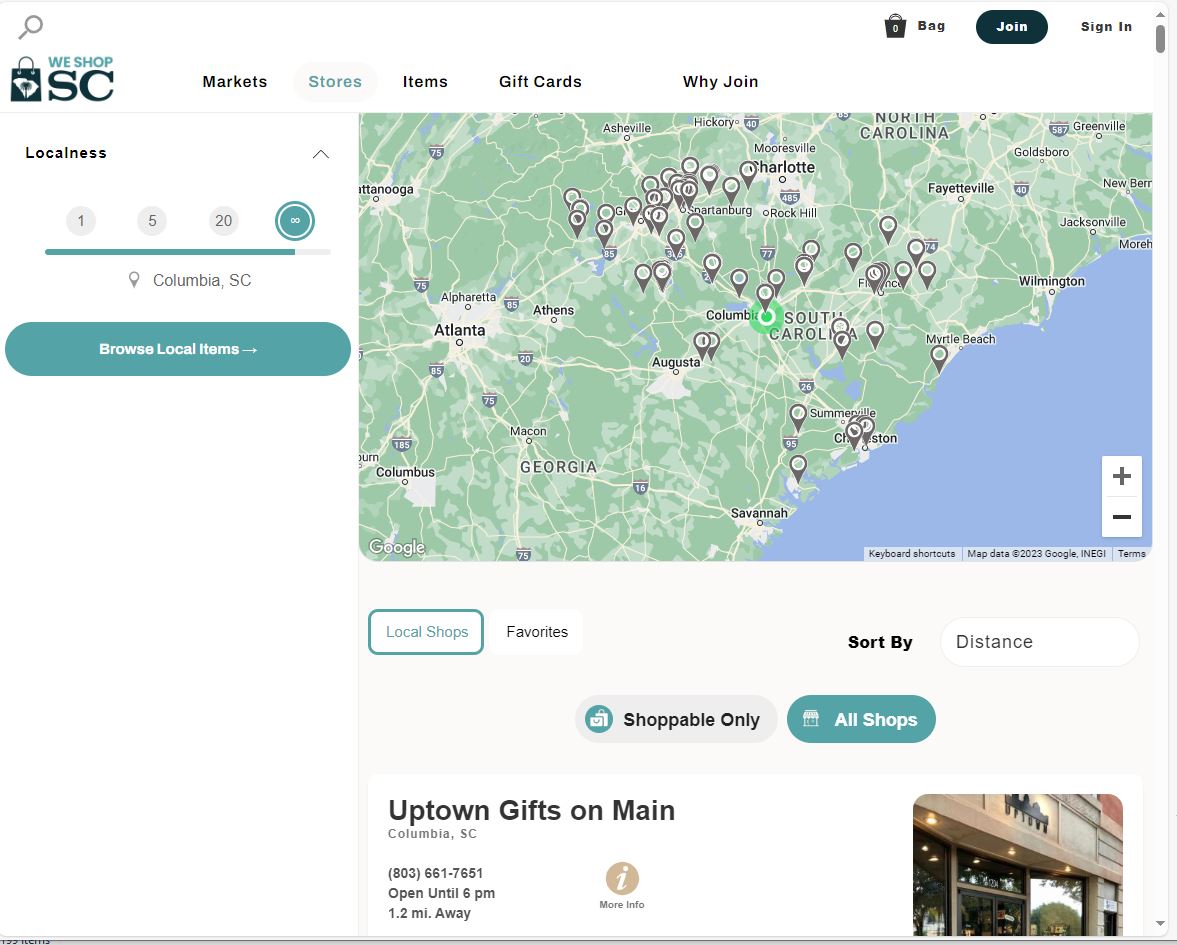This screenshot has width=1177, height=945.
Task: Toggle the All Shops filter
Action: (x=861, y=718)
